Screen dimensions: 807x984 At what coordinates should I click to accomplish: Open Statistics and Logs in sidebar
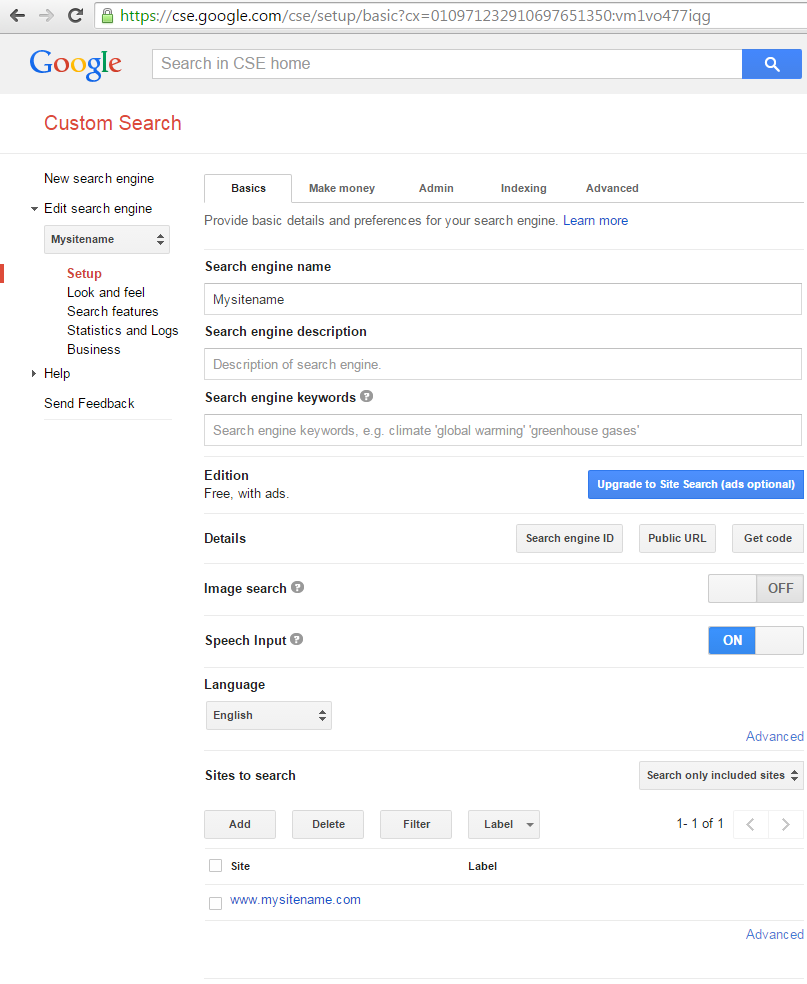(x=122, y=331)
